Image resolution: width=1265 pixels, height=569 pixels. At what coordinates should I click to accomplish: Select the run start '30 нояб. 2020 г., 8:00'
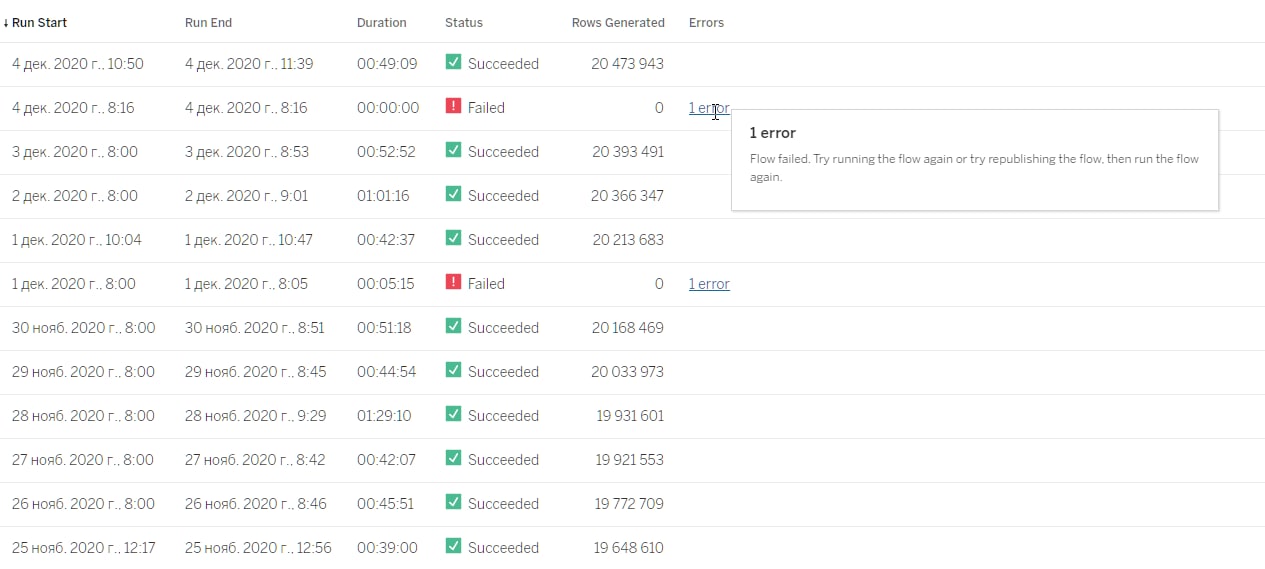(x=84, y=328)
